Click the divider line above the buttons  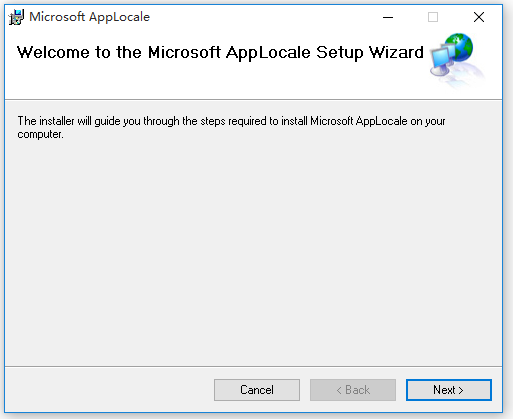253,366
